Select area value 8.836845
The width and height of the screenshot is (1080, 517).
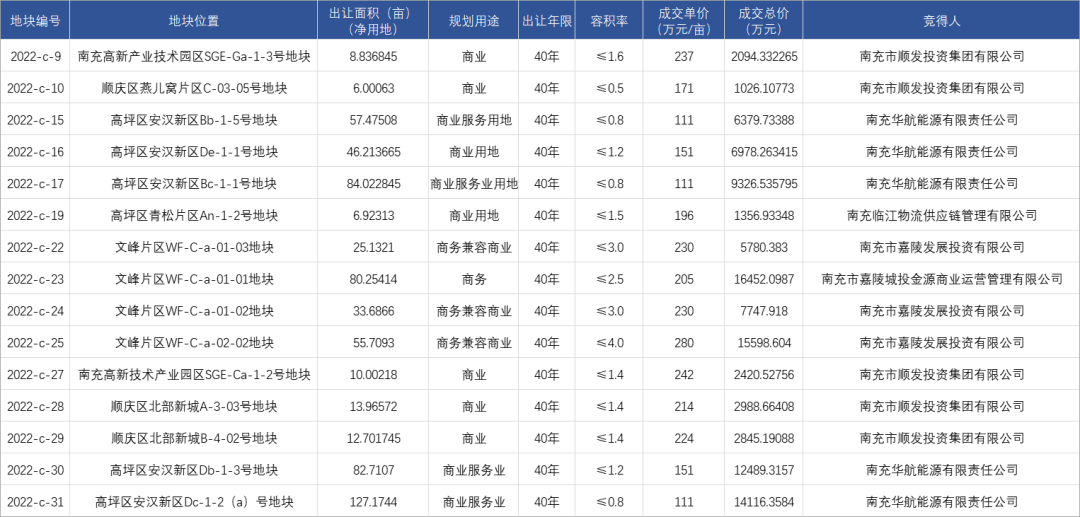[x=373, y=56]
